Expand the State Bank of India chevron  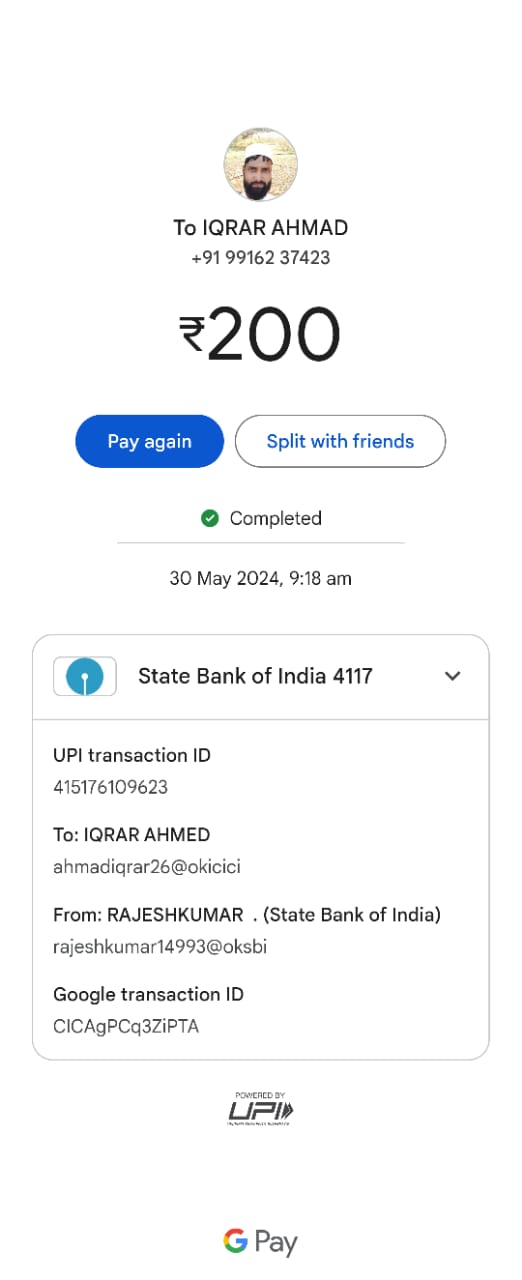coord(453,676)
